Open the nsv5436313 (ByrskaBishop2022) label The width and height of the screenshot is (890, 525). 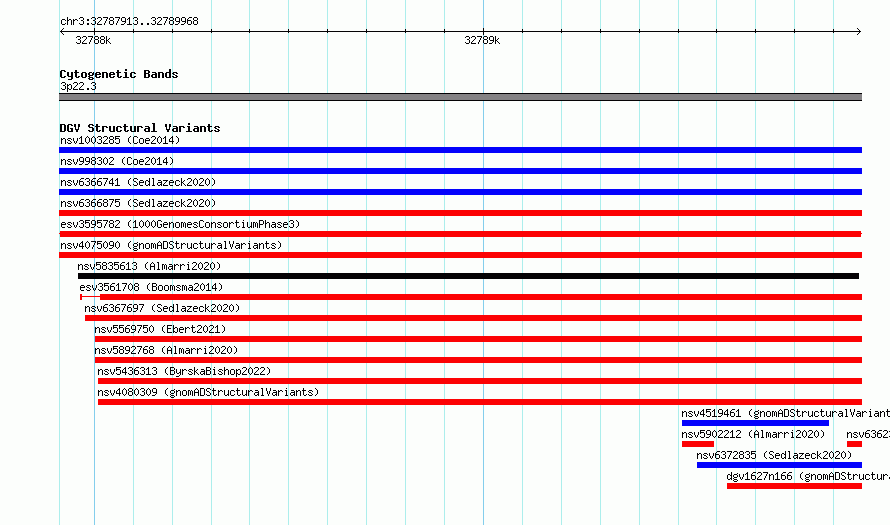click(x=184, y=371)
